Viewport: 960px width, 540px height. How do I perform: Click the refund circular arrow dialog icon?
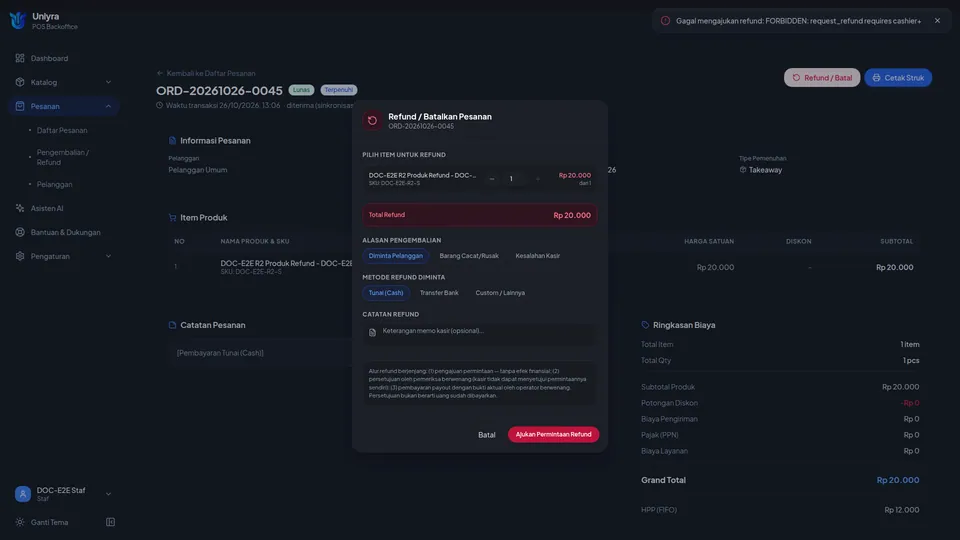tap(372, 121)
